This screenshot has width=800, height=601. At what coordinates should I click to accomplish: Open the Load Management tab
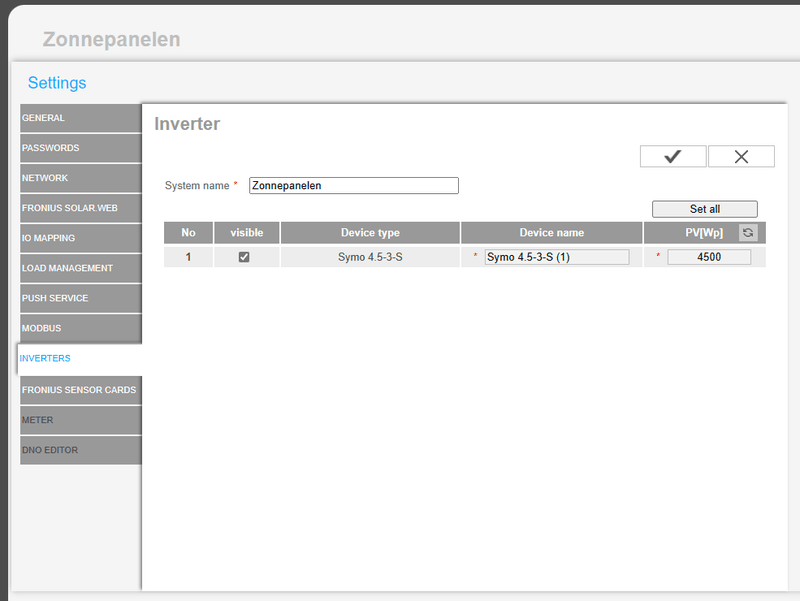[x=81, y=268]
